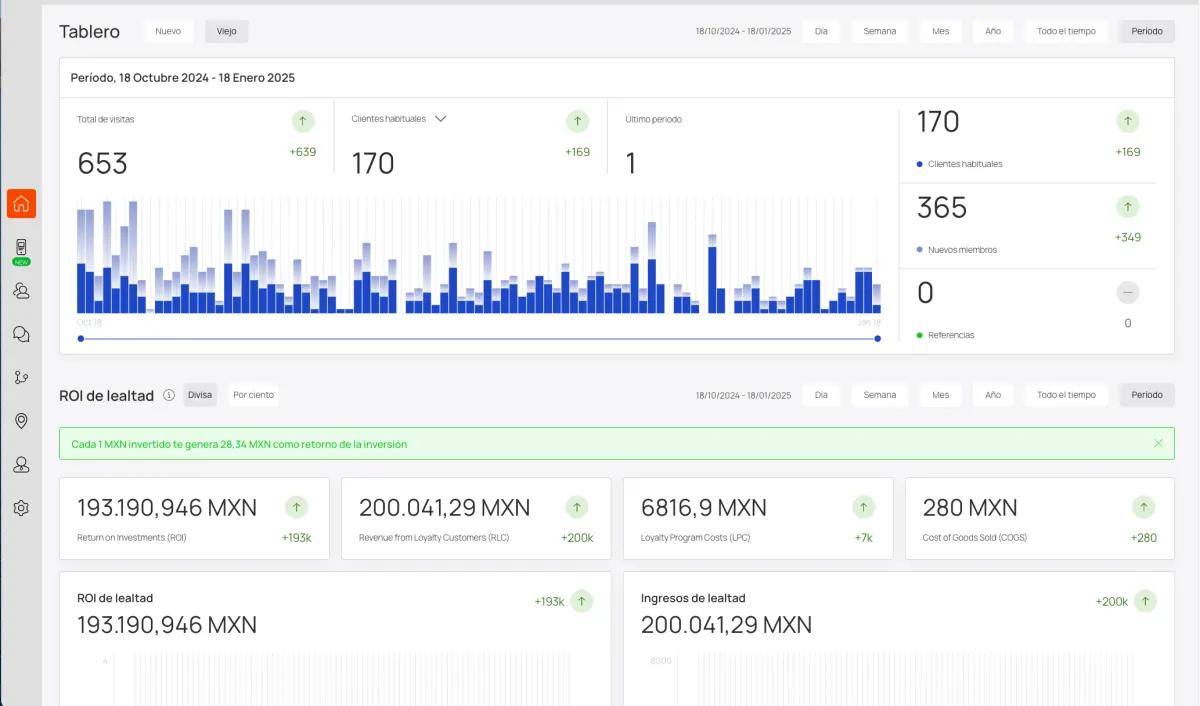
Task: Switch dashboard to Nuevo view
Action: [x=168, y=31]
